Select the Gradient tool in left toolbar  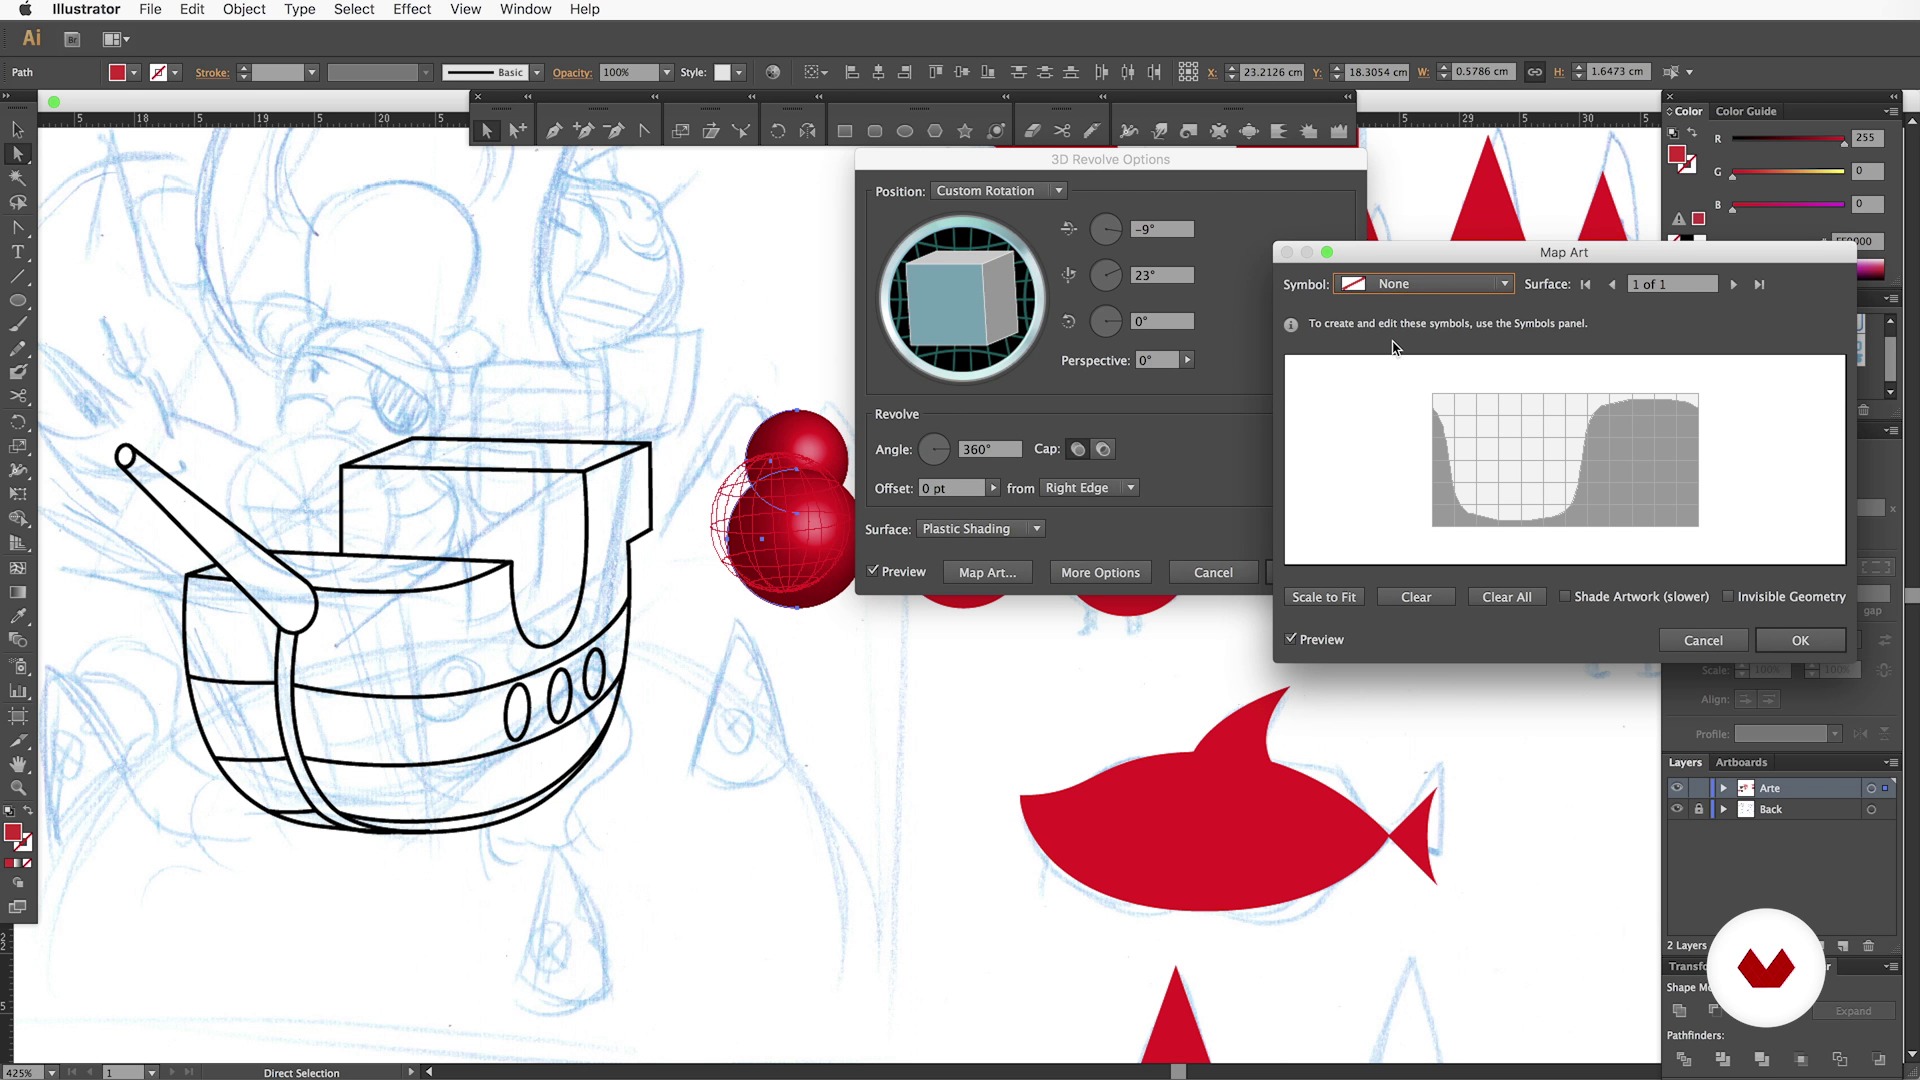18,592
